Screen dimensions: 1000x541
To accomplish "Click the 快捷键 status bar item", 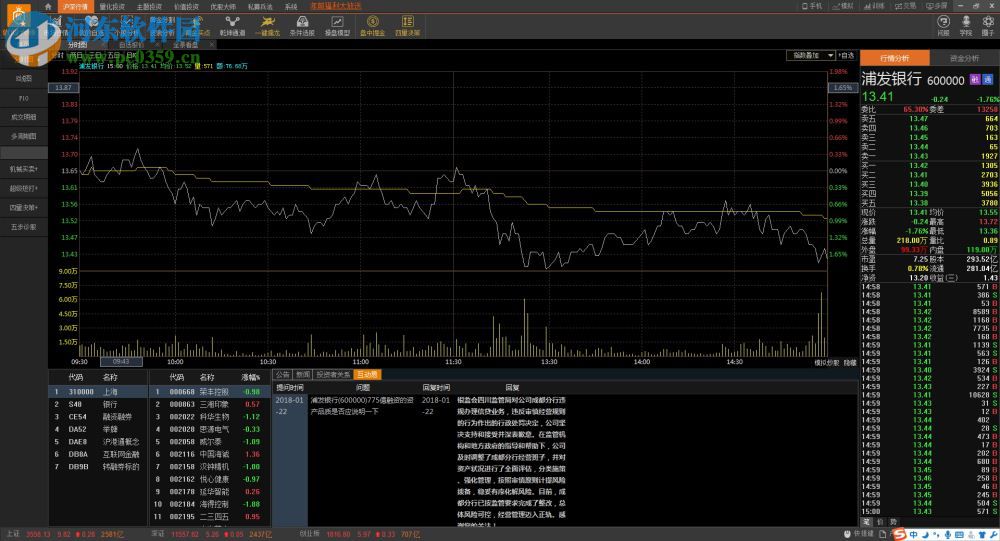I will (860, 534).
